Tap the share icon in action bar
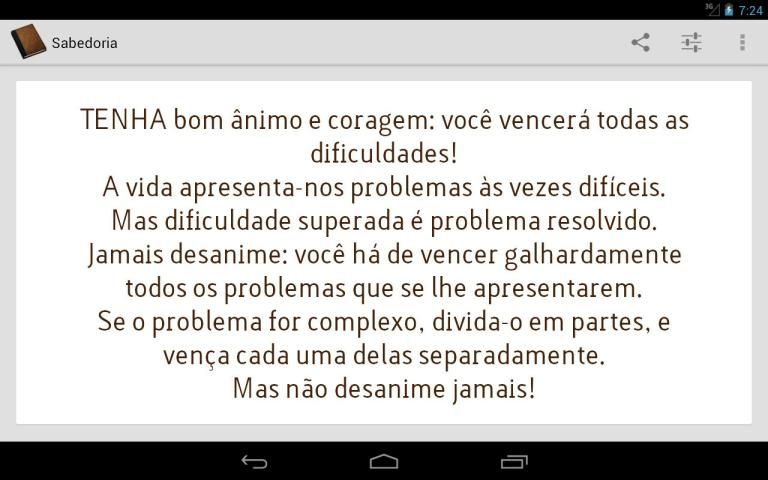 pyautogui.click(x=640, y=43)
